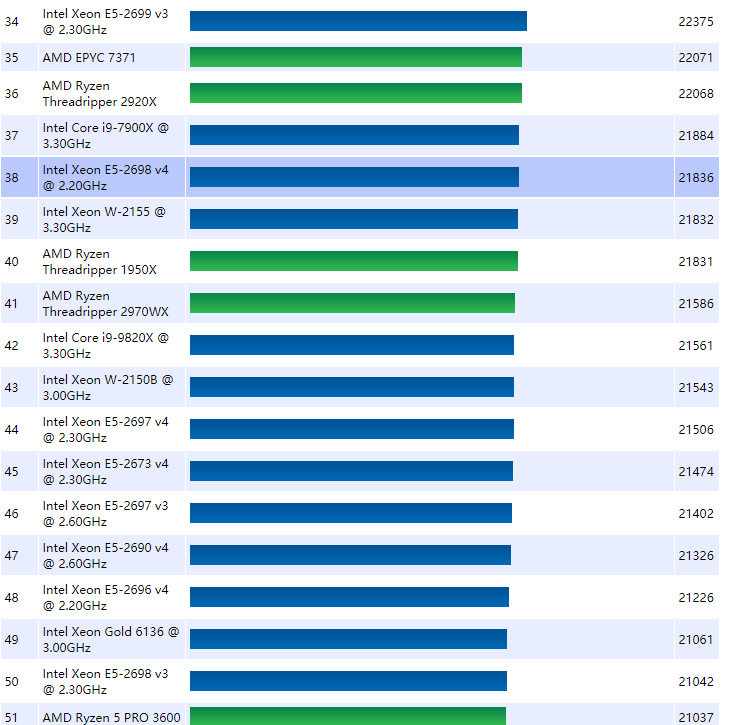Click the AMD EPYC 7371 name
740x725 pixels.
tap(89, 58)
